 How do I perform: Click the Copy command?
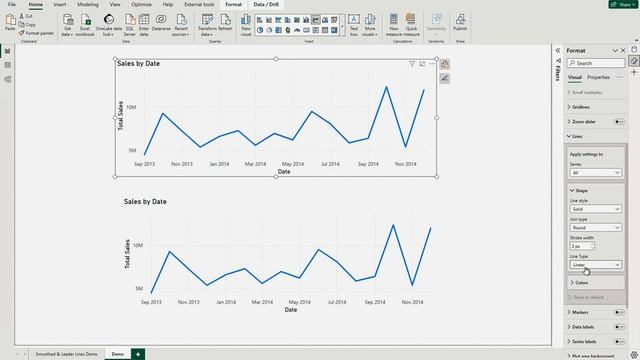point(27,24)
